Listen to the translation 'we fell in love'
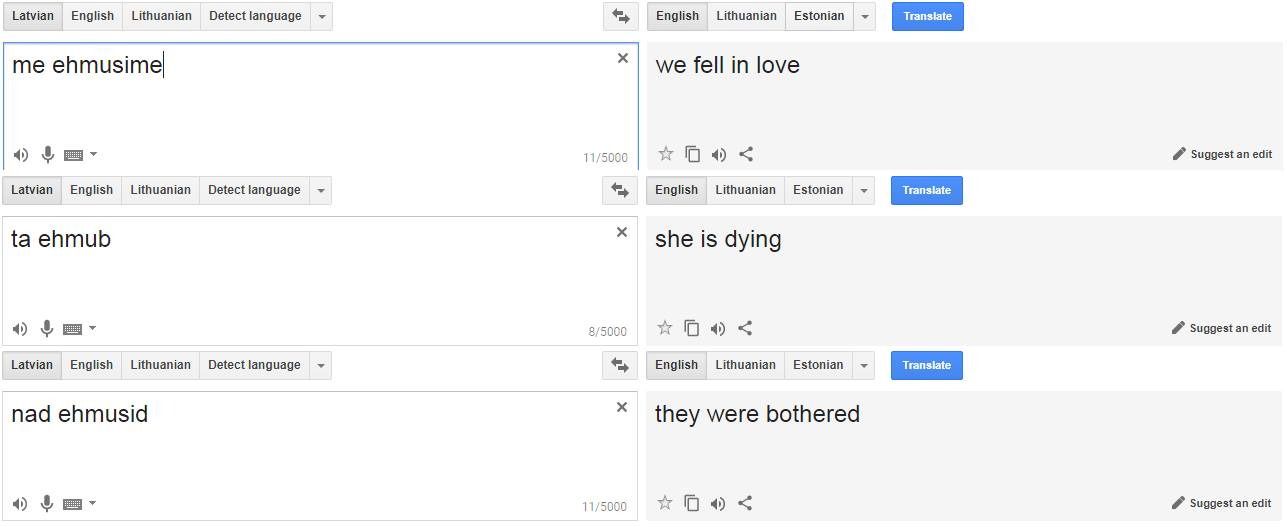The height and width of the screenshot is (527, 1287). [718, 154]
